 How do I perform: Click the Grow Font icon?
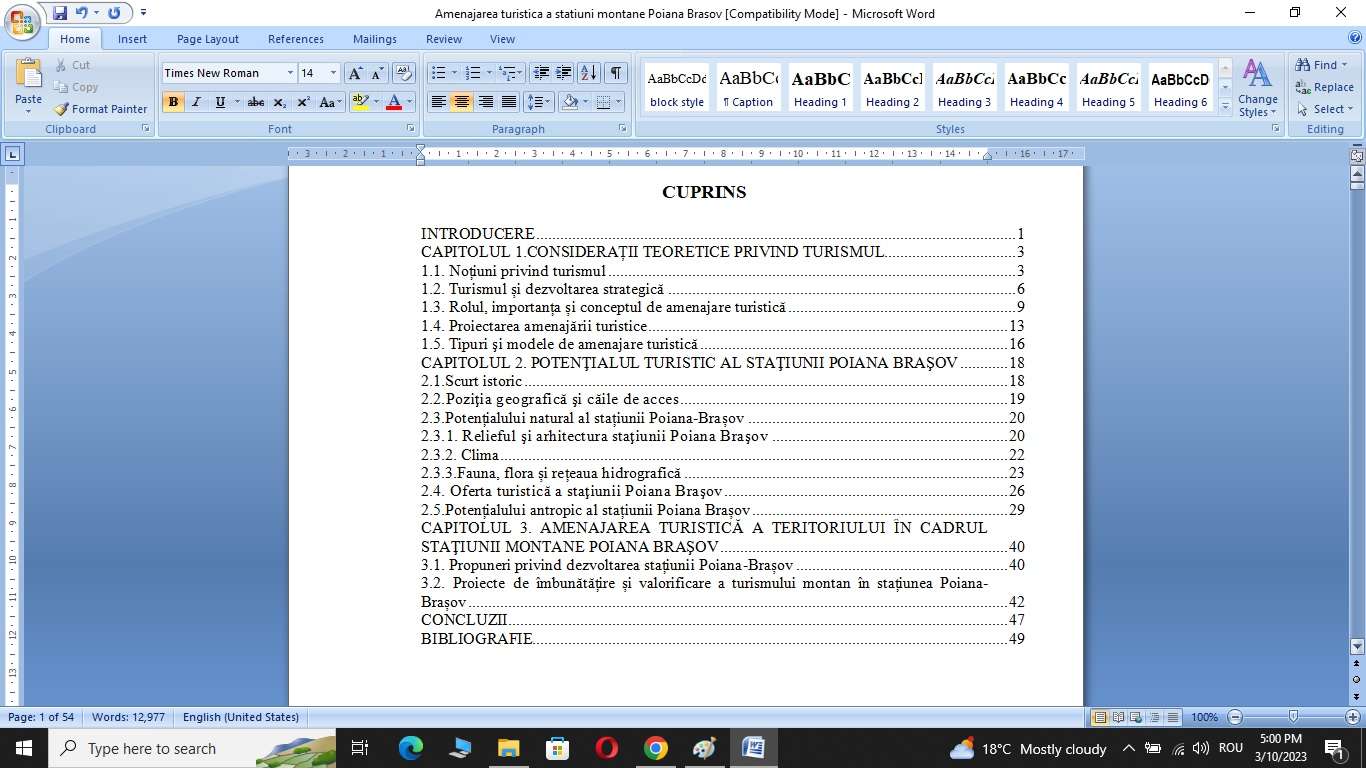(355, 73)
